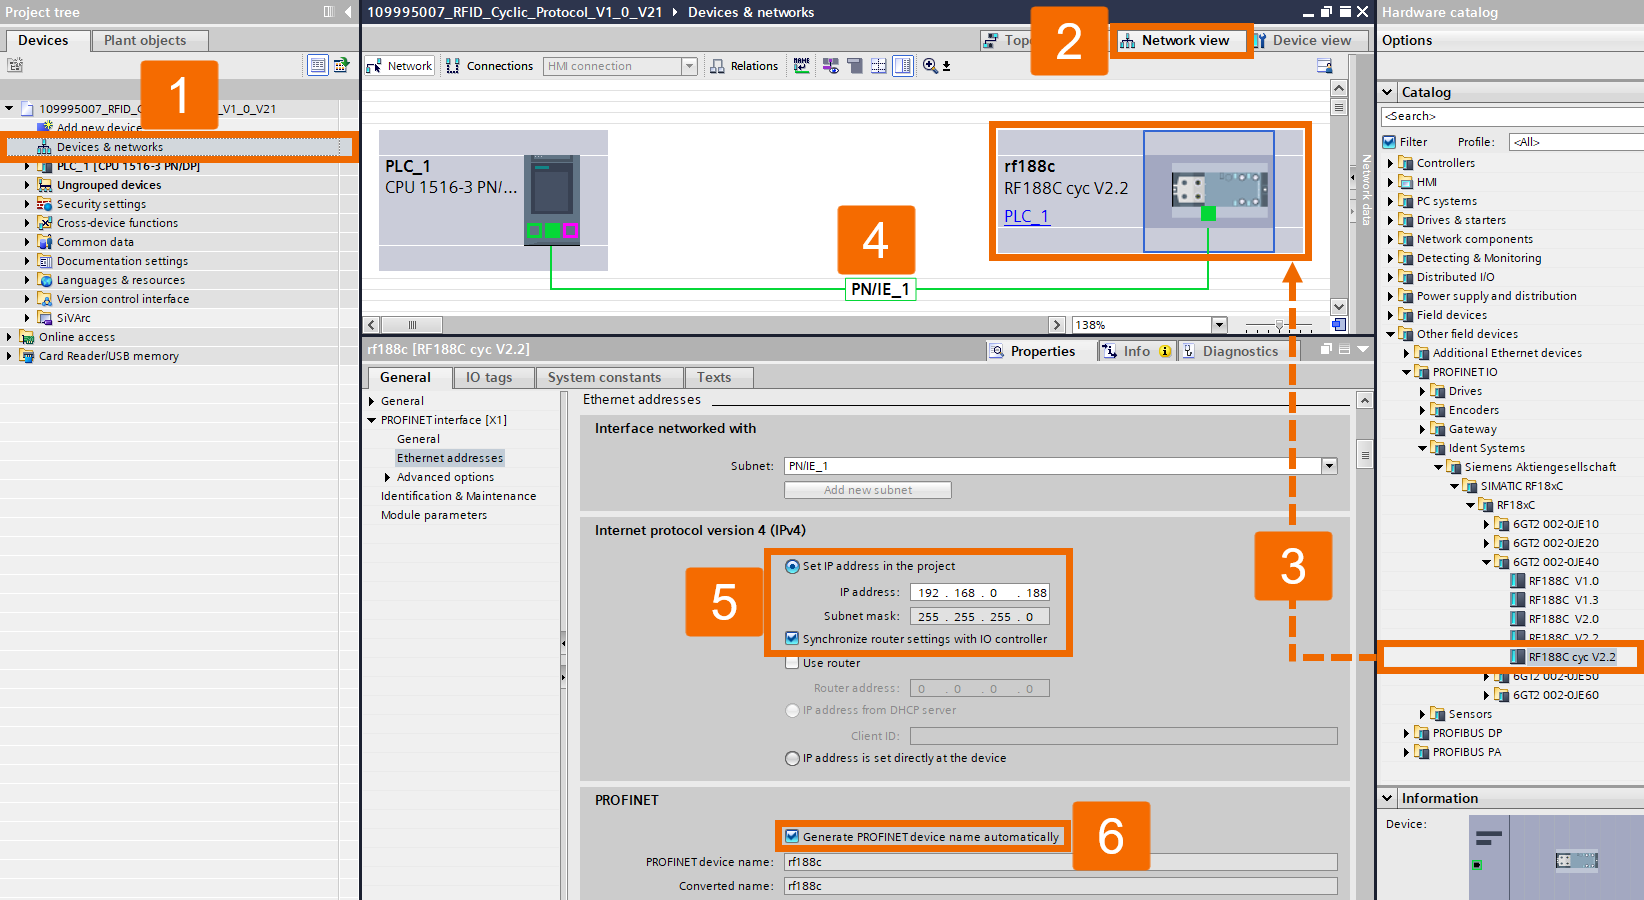The width and height of the screenshot is (1644, 900).
Task: Toggle Generate PROFINET device name automatically
Action: [x=792, y=837]
